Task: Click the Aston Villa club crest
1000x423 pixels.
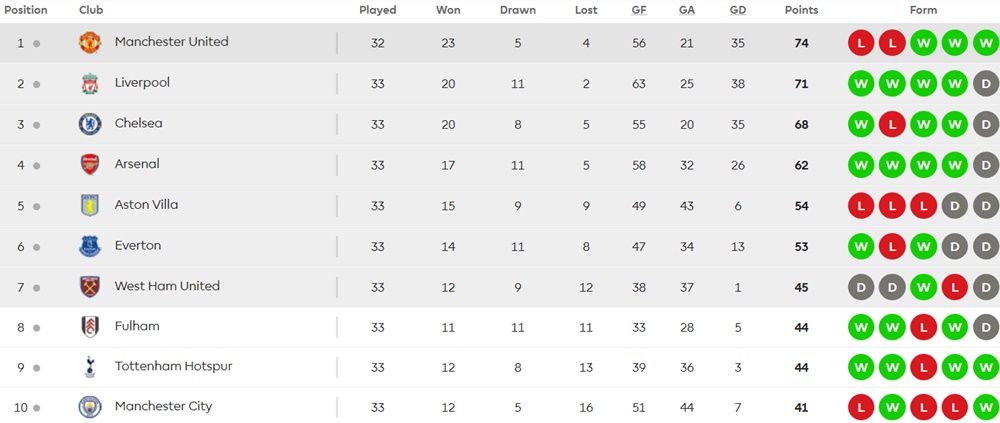Action: (x=90, y=205)
